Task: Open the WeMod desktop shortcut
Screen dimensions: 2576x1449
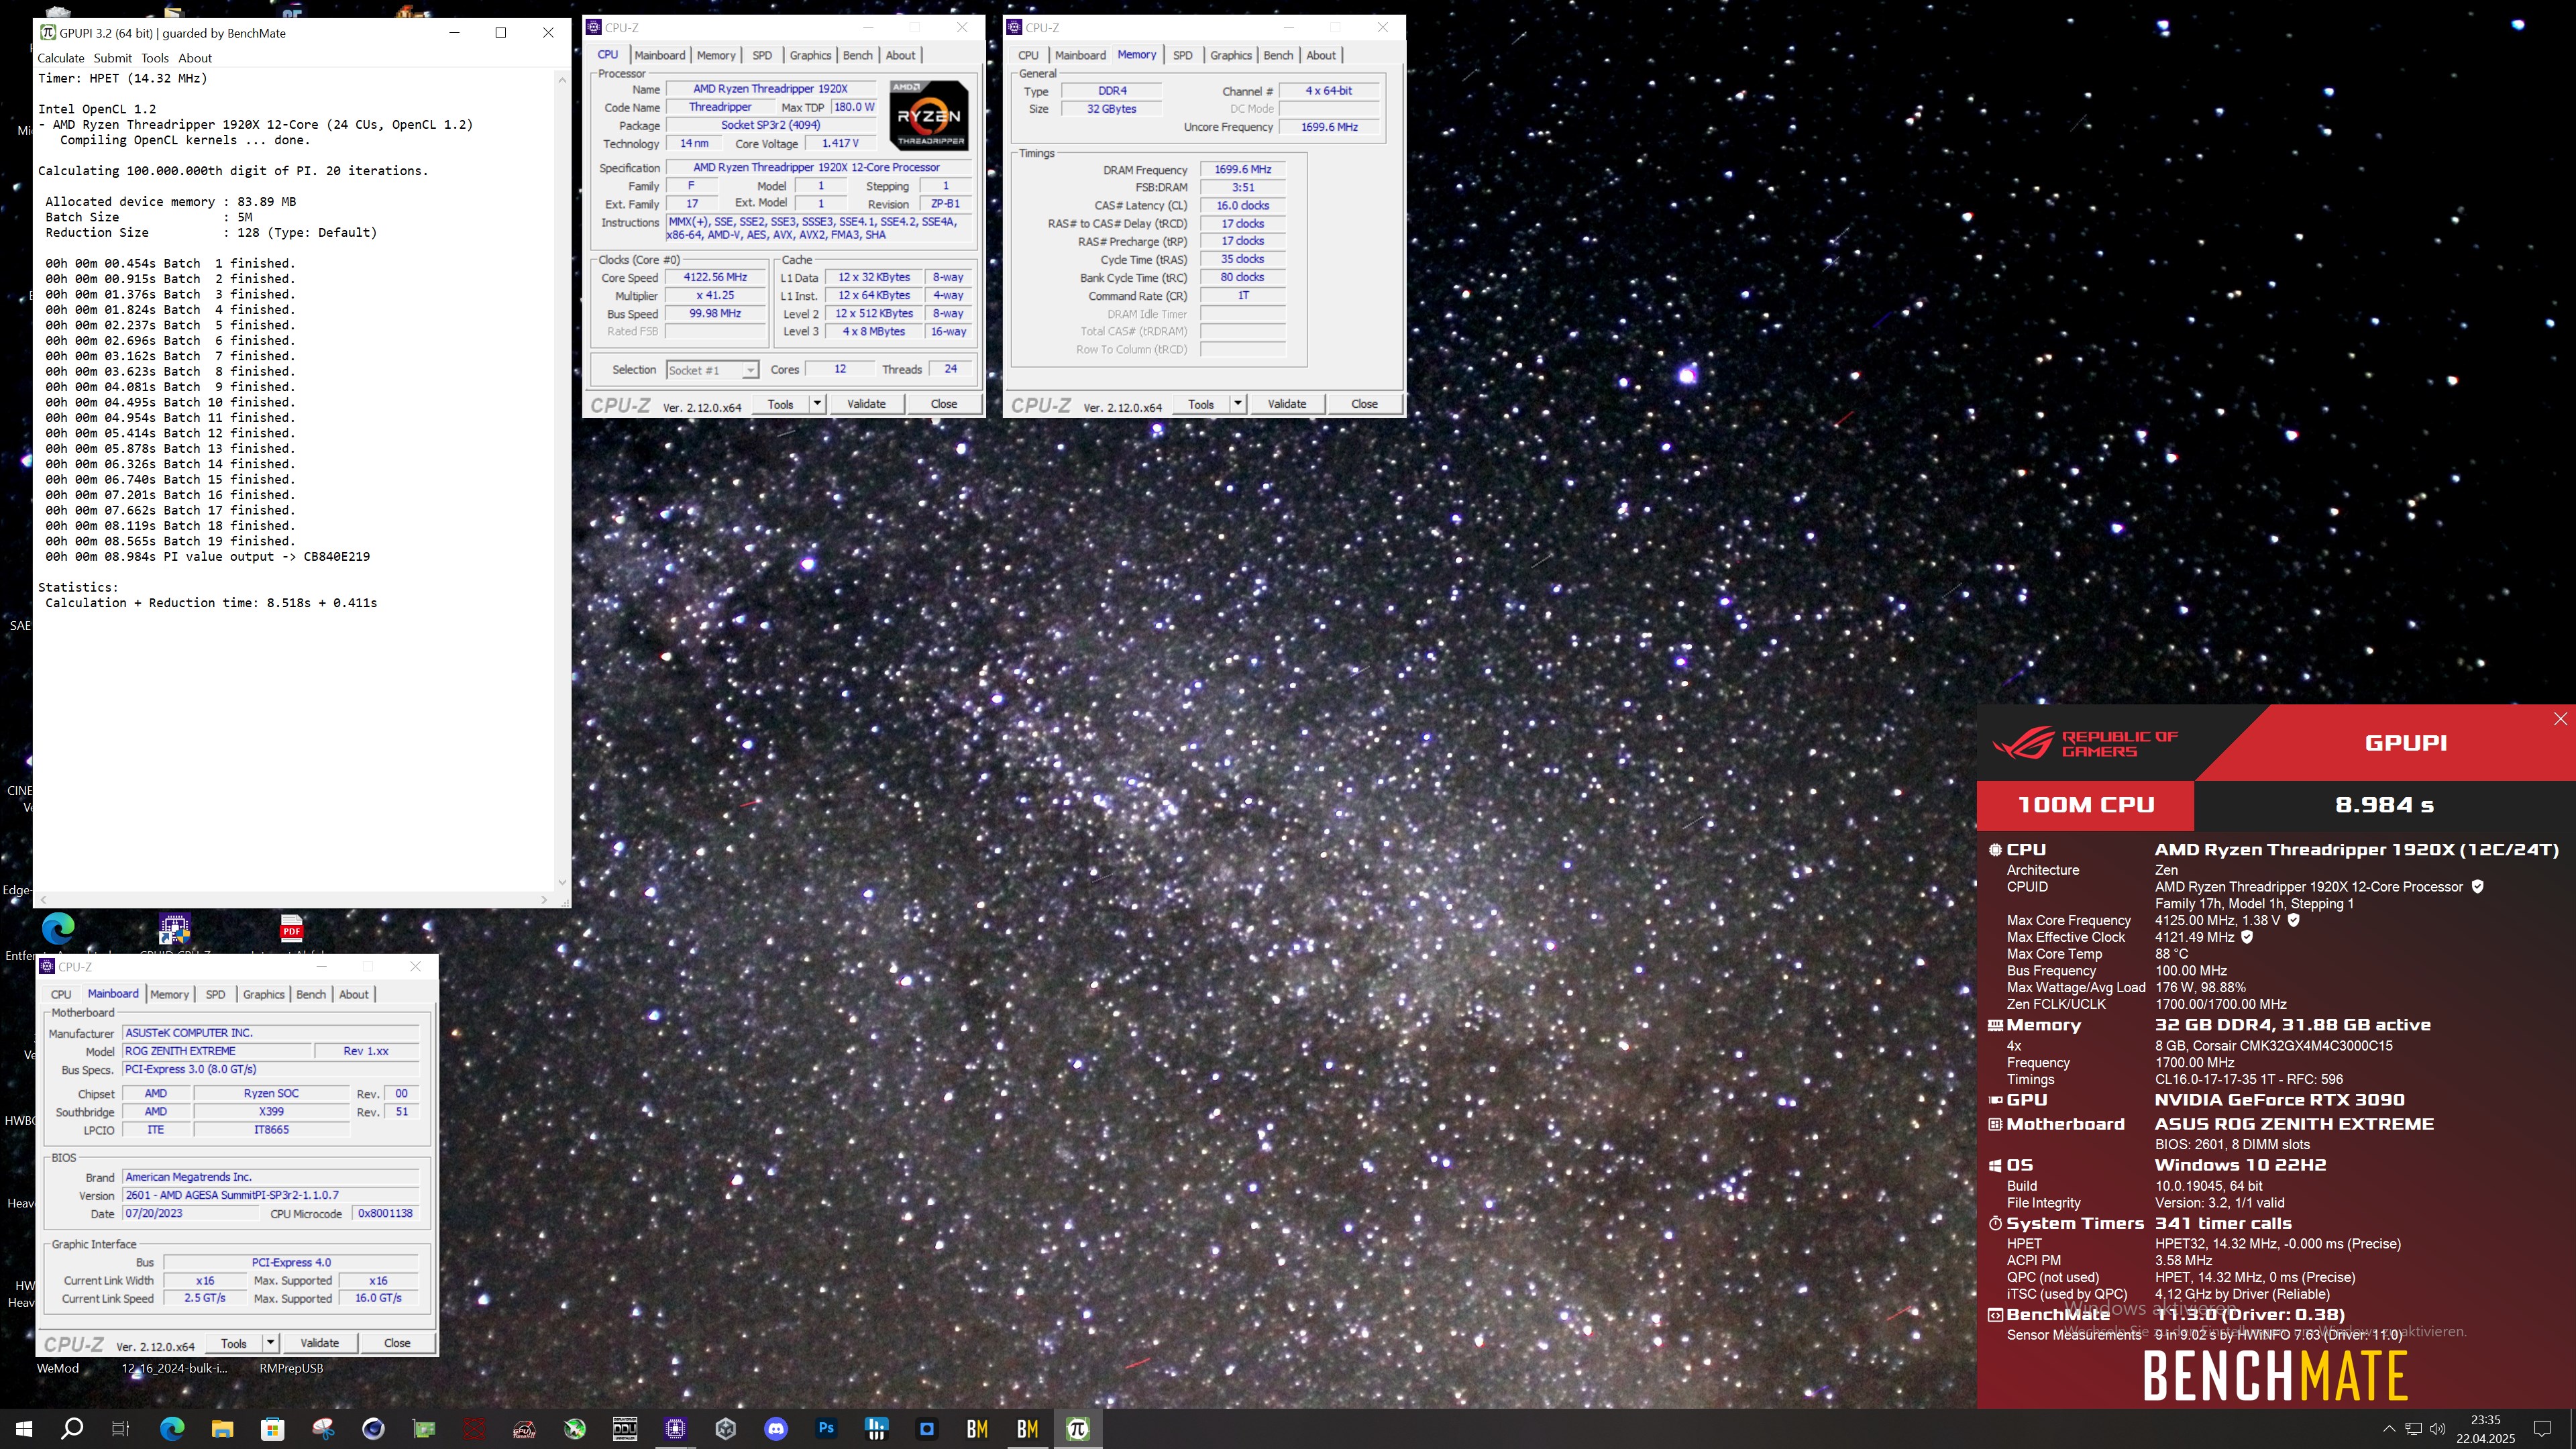Action: (58, 1368)
